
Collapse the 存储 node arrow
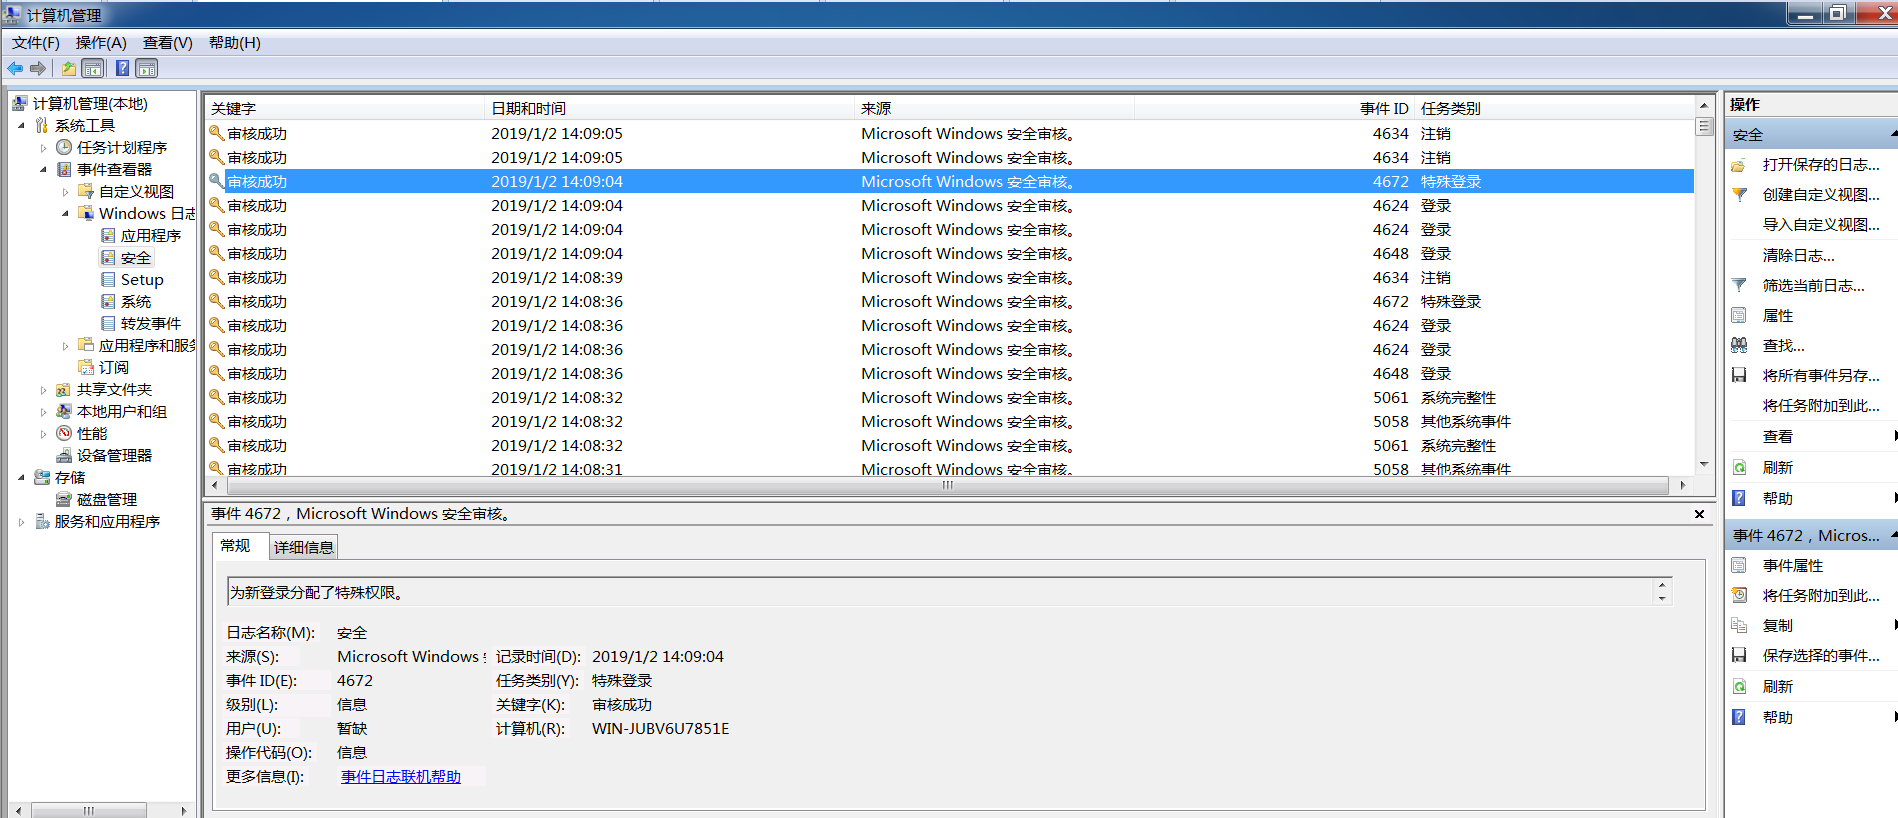pyautogui.click(x=21, y=477)
